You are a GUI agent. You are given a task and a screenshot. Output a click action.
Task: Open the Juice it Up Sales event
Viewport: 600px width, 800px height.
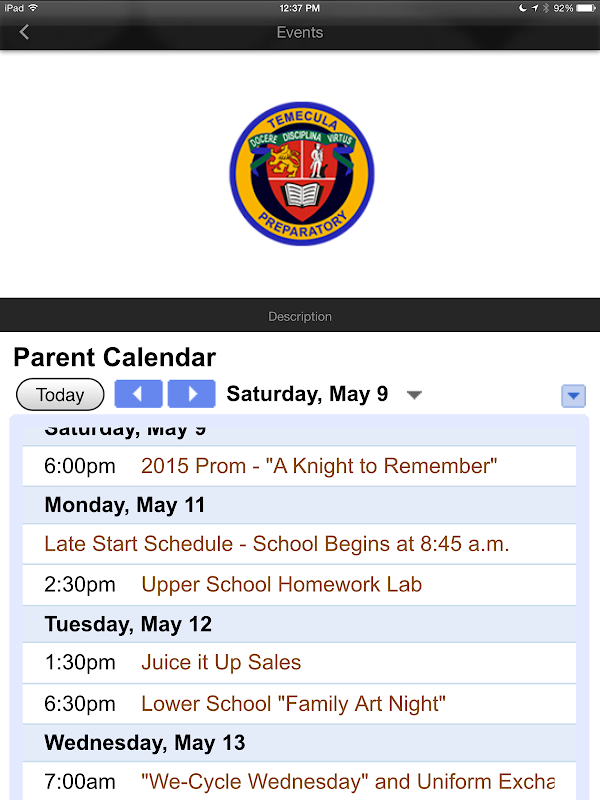[221, 663]
